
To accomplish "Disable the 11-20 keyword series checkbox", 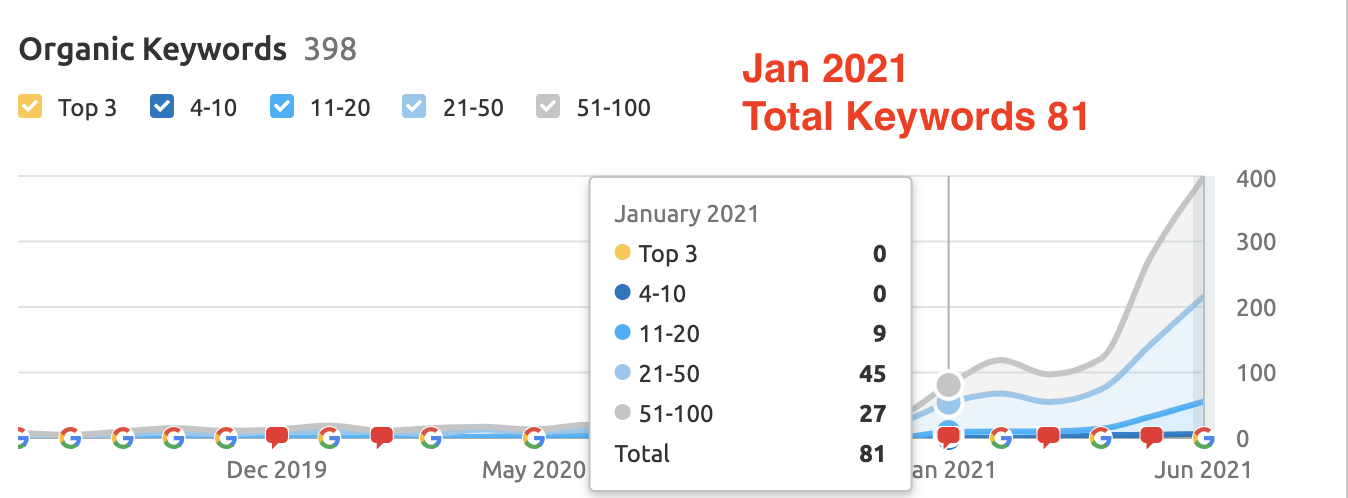I will click(x=283, y=107).
